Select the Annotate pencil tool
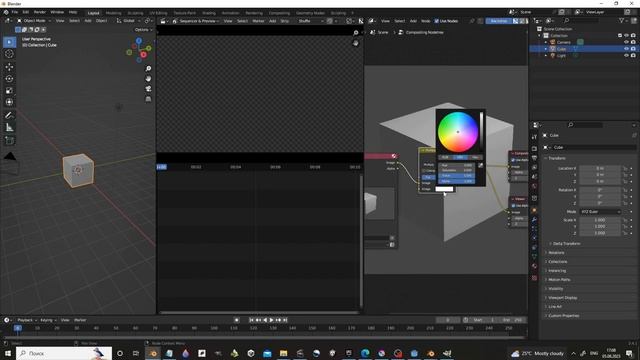Image resolution: width=640 pixels, height=360 pixels. click(9, 116)
